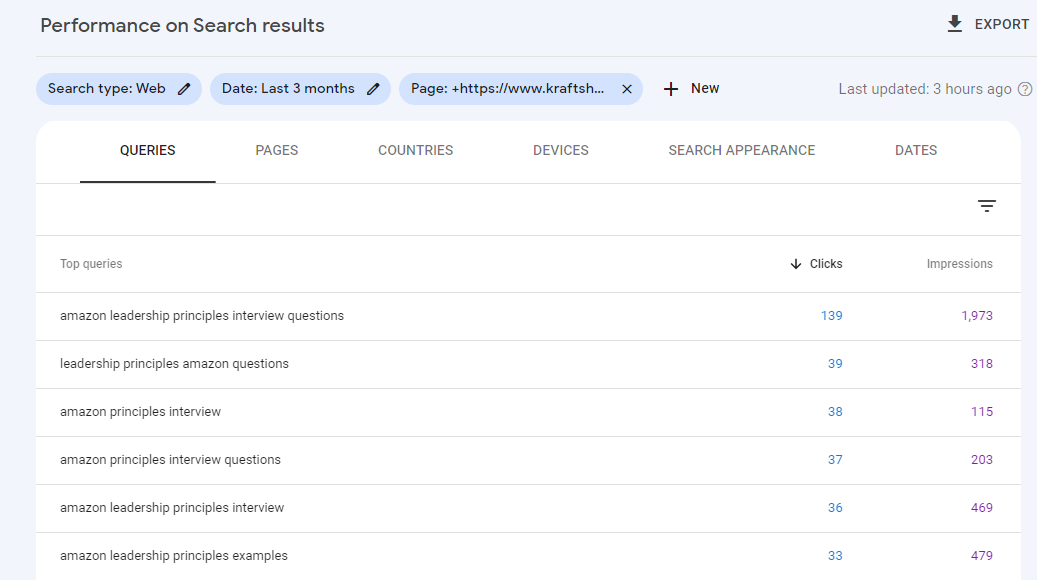
Task: Click the 203 impressions value
Action: (x=981, y=460)
